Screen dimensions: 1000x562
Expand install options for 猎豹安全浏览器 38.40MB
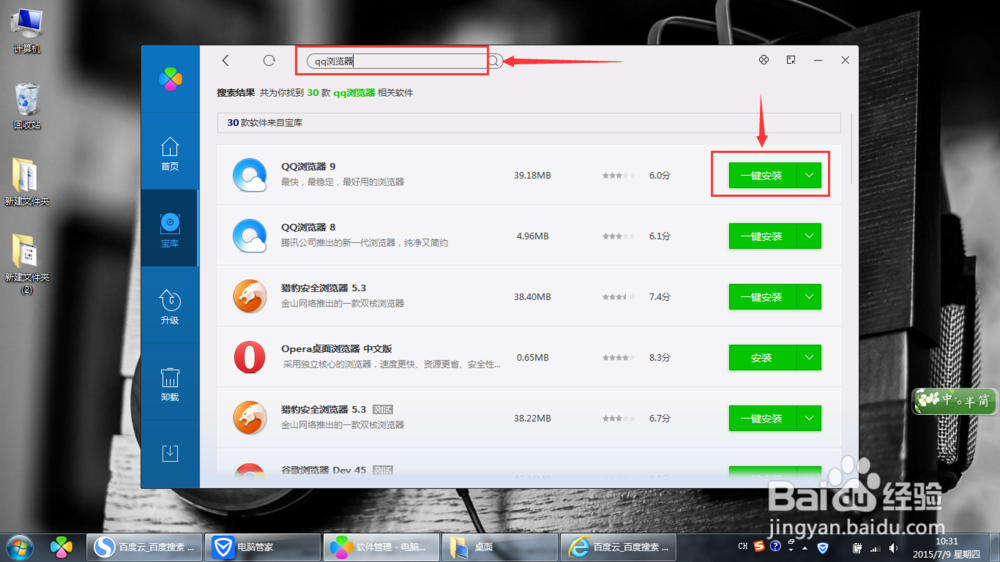click(809, 297)
